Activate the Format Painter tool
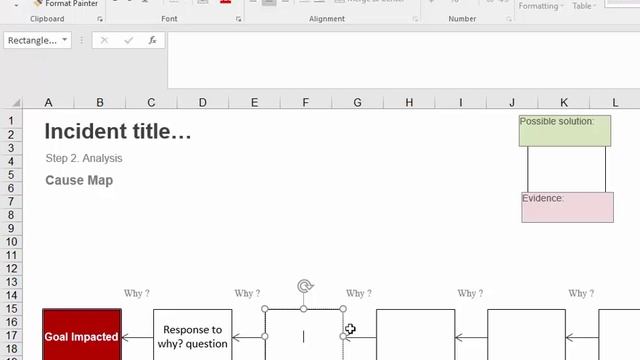 (67, 4)
